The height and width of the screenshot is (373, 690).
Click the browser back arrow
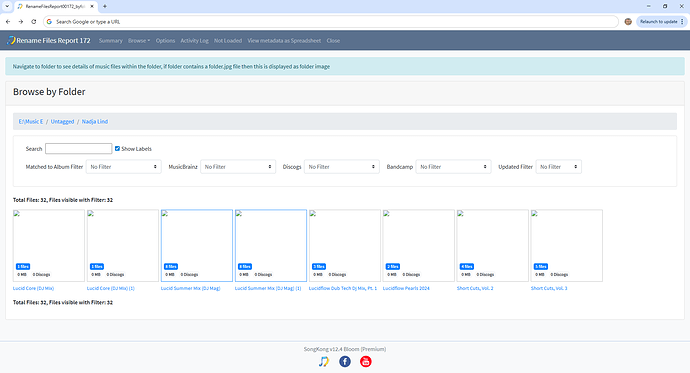click(x=8, y=22)
